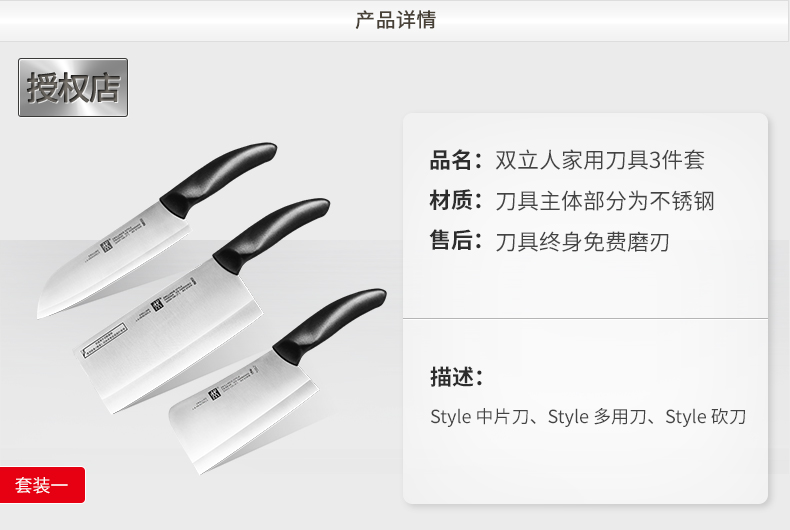The width and height of the screenshot is (790, 530).
Task: Click the bottom chopper's black handle
Action: click(x=329, y=326)
